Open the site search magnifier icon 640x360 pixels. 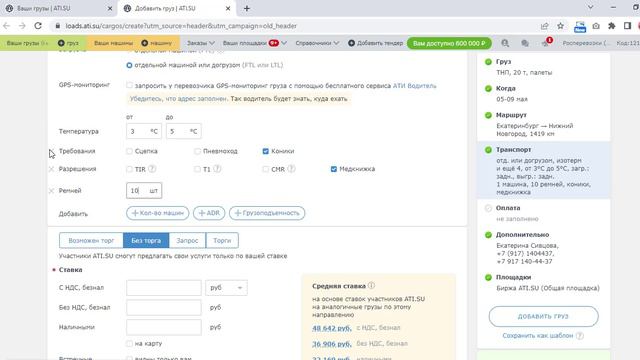pos(505,43)
